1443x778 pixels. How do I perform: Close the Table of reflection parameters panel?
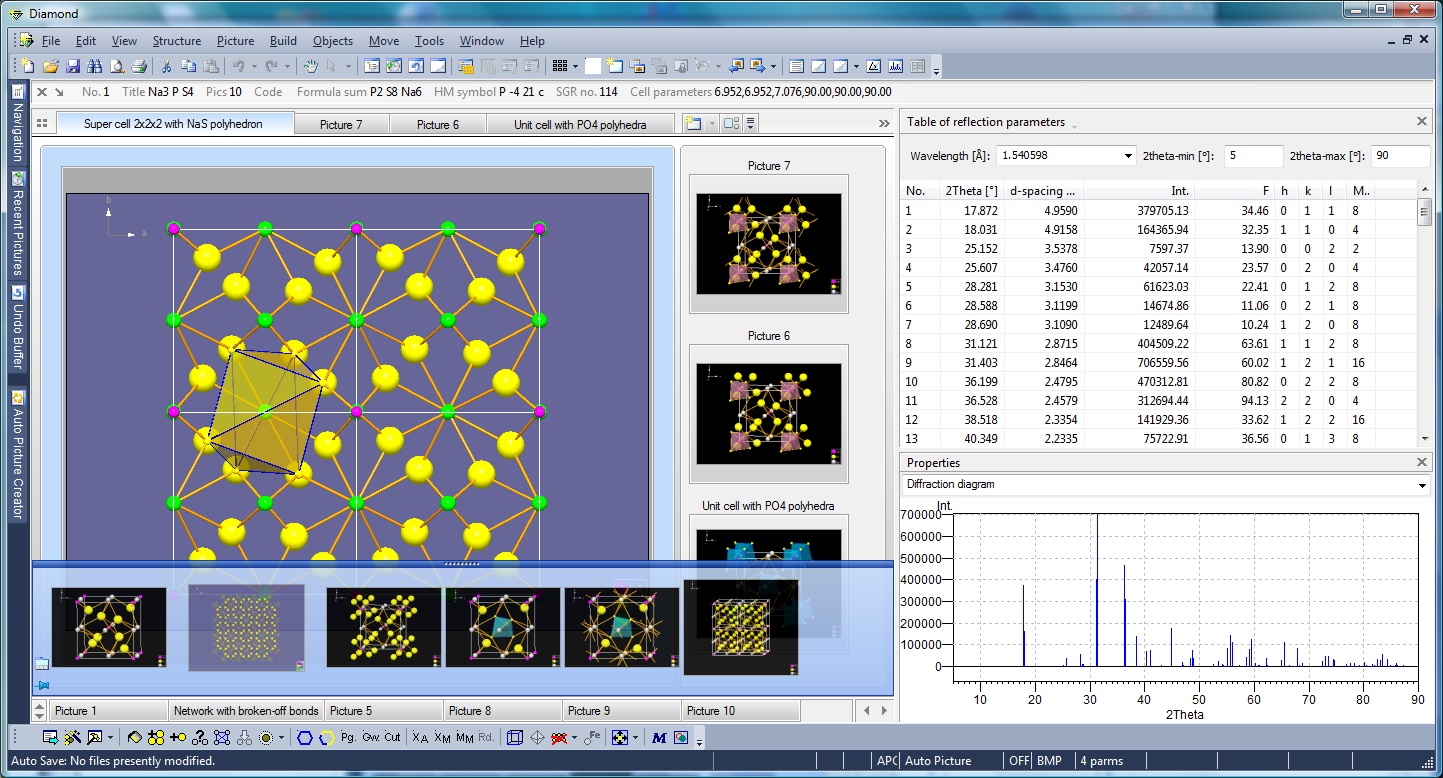1422,121
